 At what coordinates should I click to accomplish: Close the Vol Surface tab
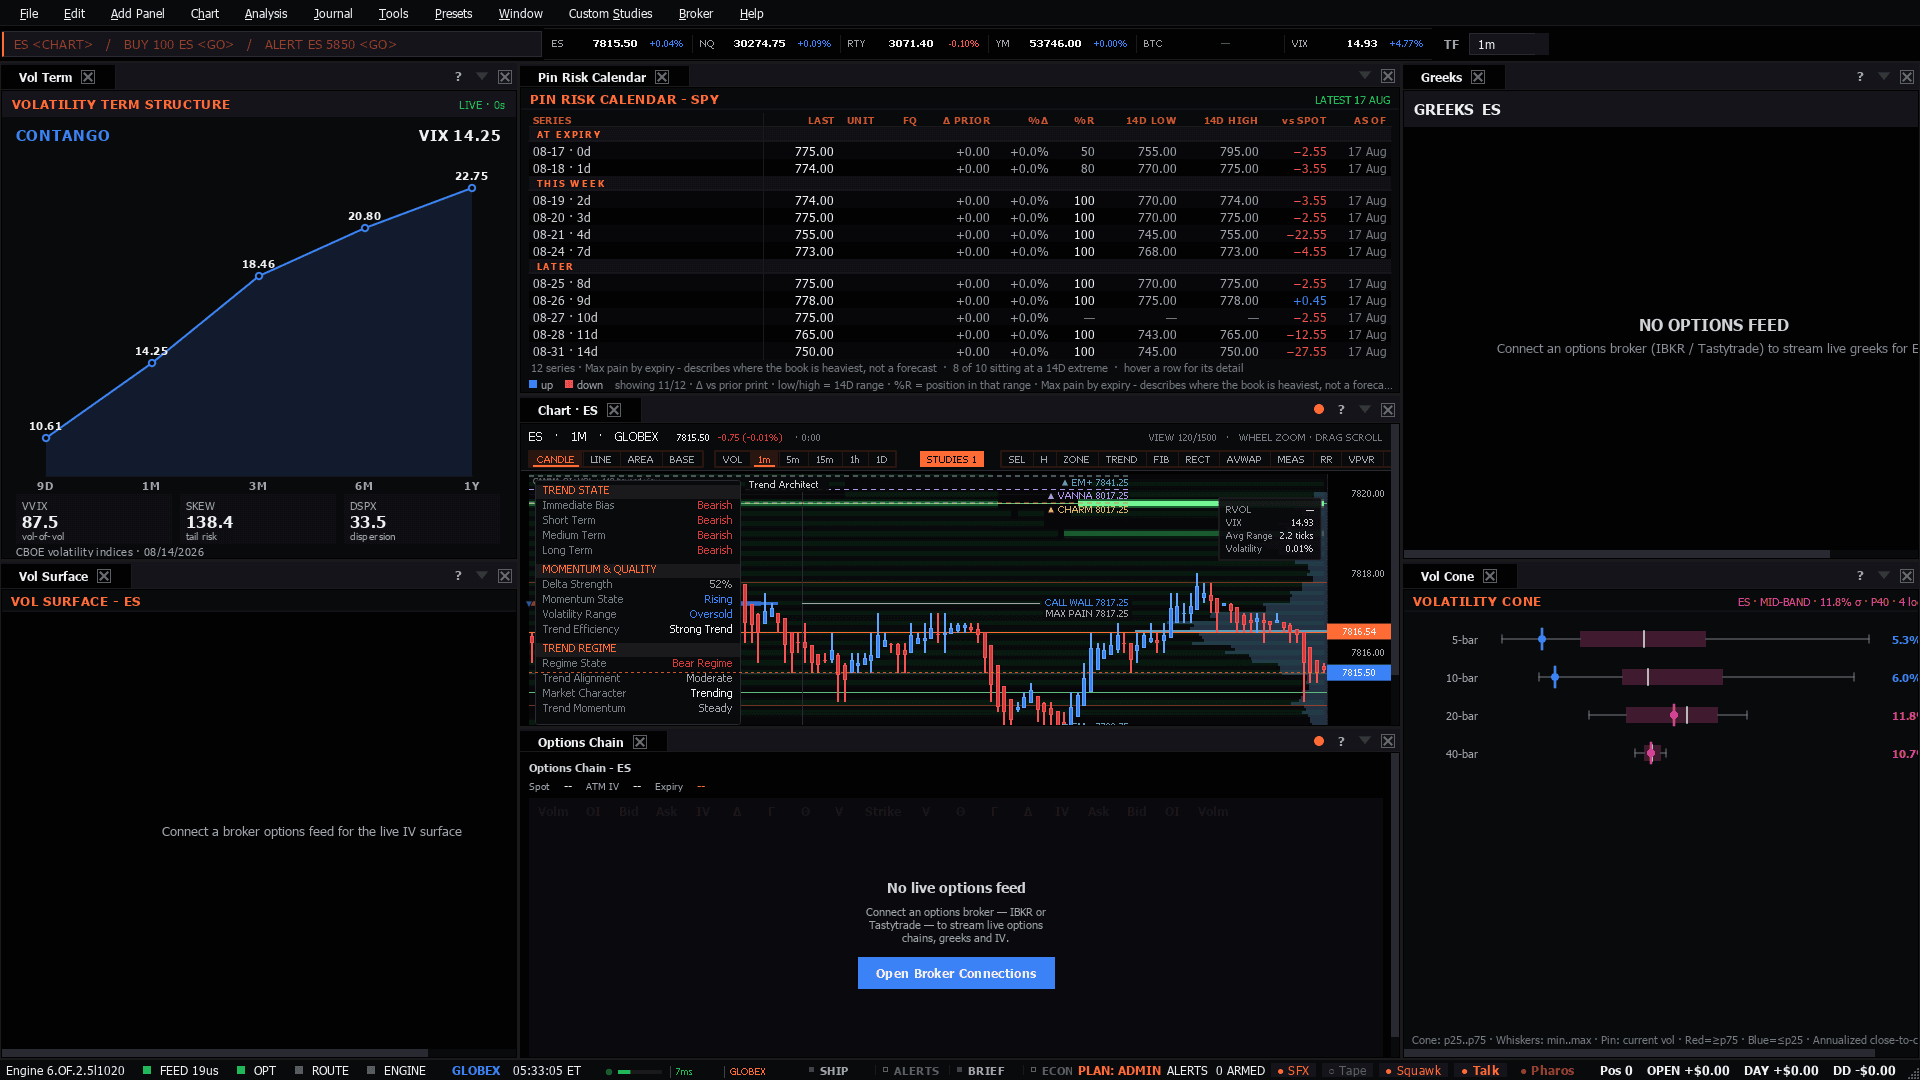click(x=104, y=576)
